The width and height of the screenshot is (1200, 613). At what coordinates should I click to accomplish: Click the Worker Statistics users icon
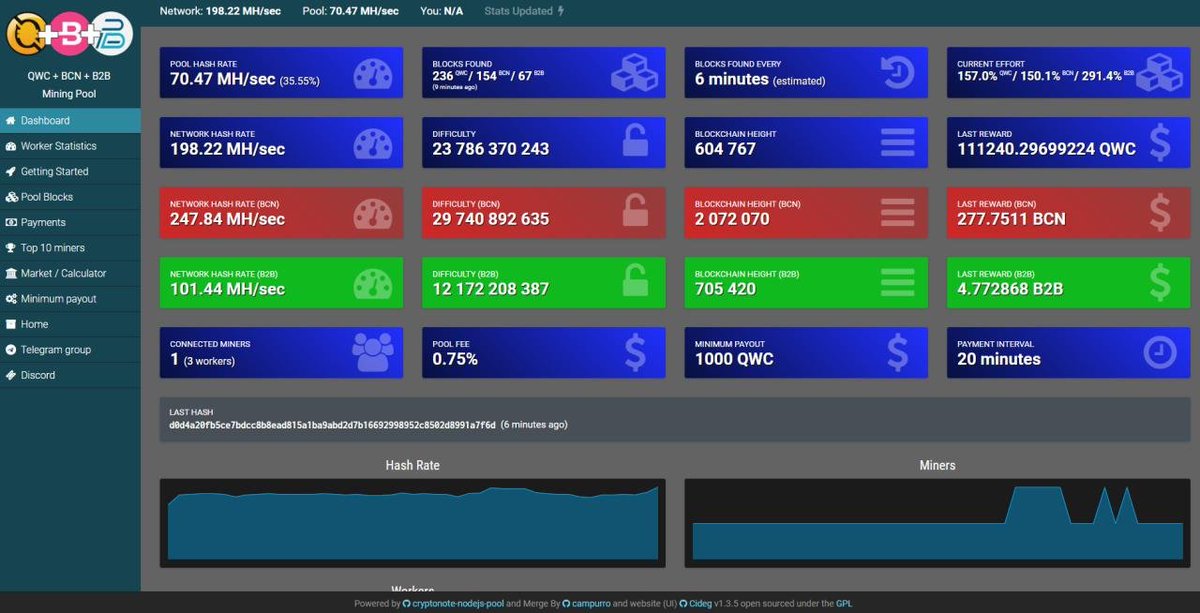point(11,146)
